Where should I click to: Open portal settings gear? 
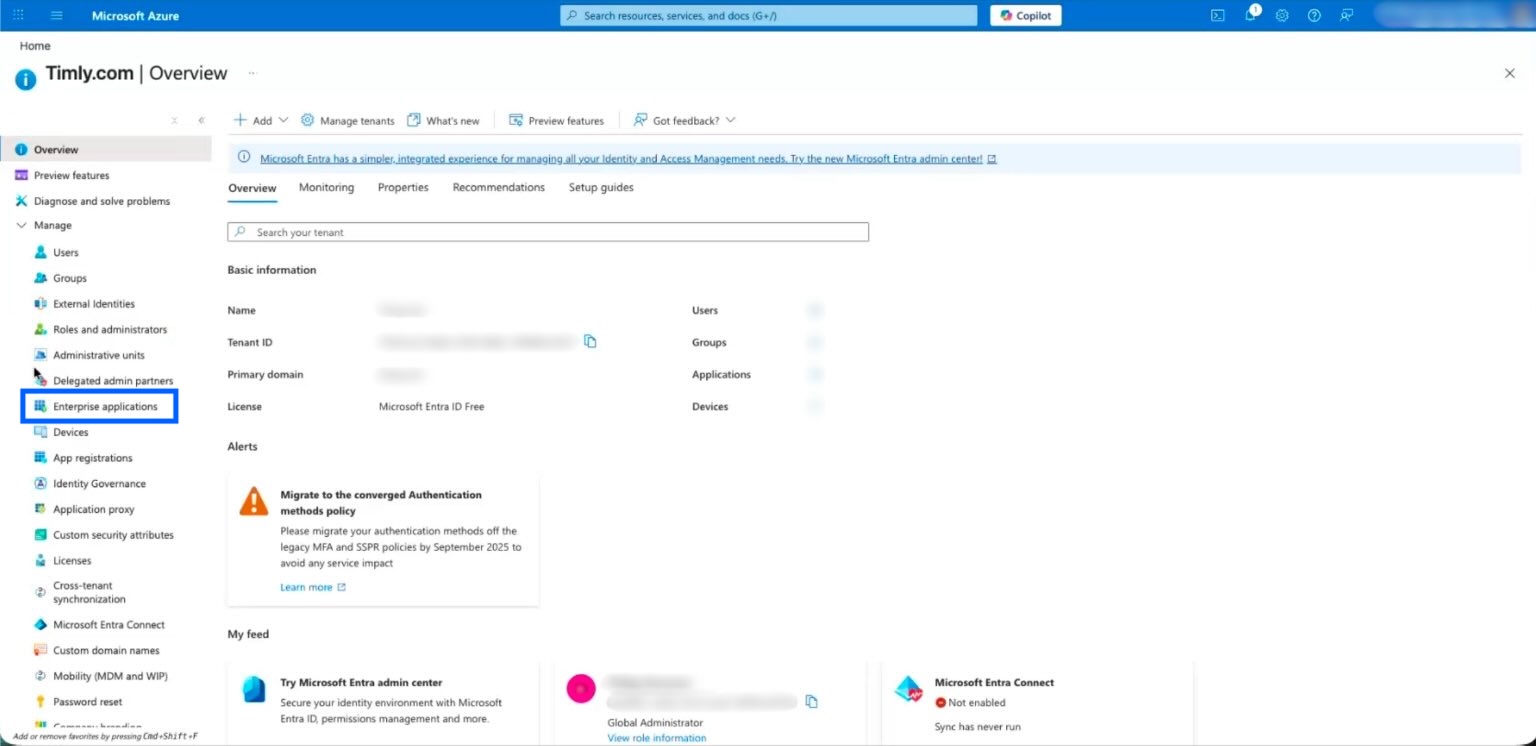pyautogui.click(x=1282, y=15)
